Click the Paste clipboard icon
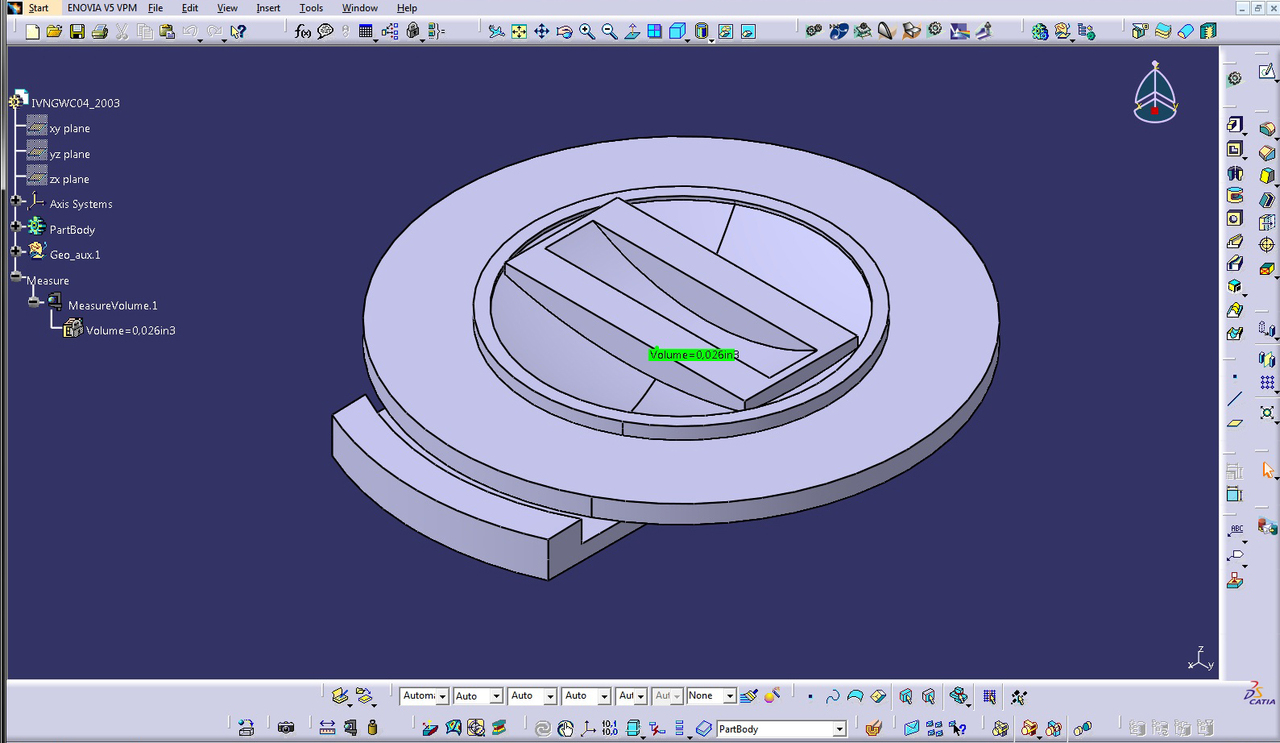Screen dimensions: 1280x743 coord(166,32)
